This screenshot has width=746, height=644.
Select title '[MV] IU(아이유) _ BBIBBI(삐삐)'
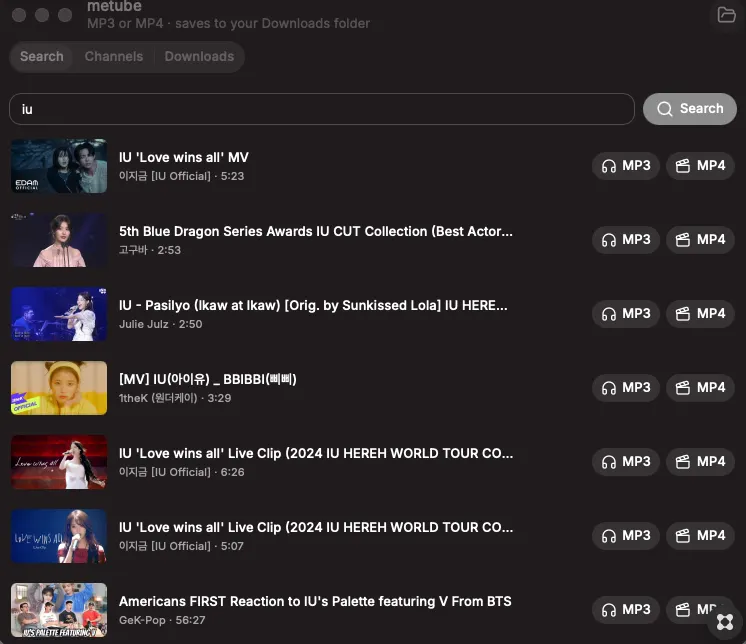pos(207,379)
